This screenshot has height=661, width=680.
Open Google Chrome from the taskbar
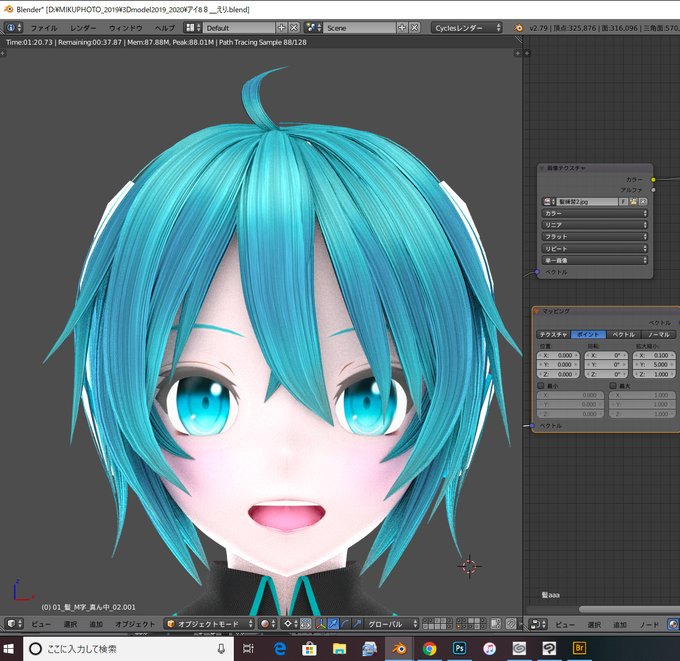click(x=429, y=648)
